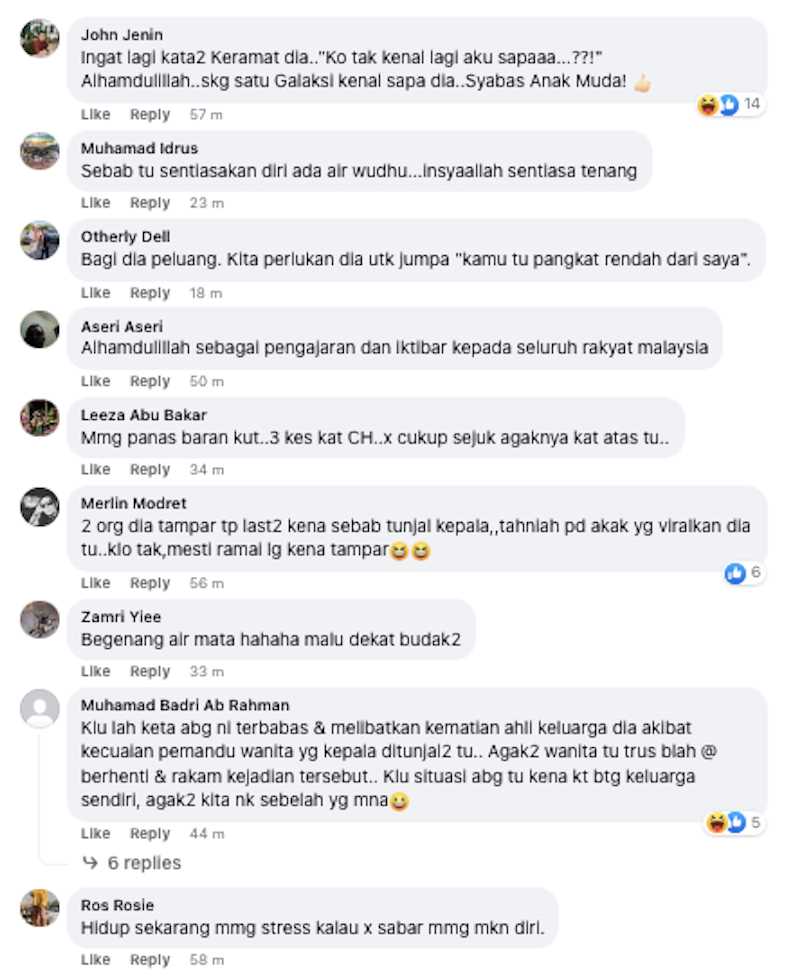Click like reaction icon on Merlin Modret's comment

[735, 573]
